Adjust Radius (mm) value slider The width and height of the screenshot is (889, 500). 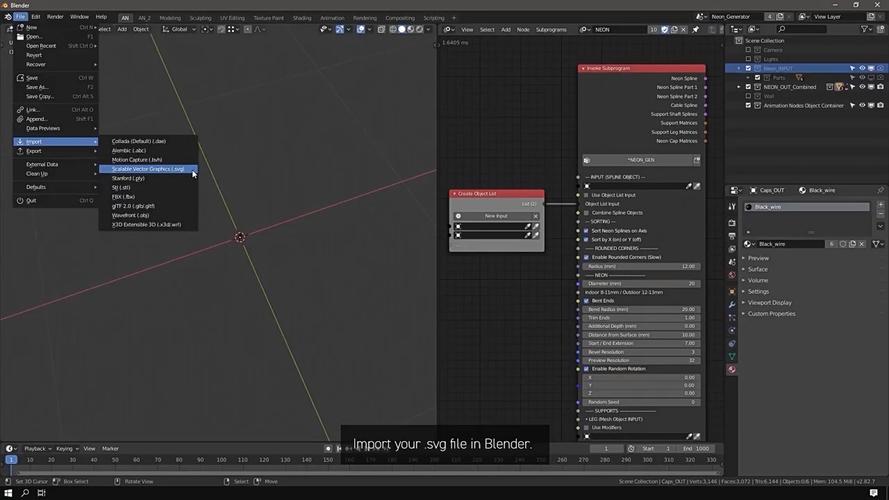[x=641, y=266]
